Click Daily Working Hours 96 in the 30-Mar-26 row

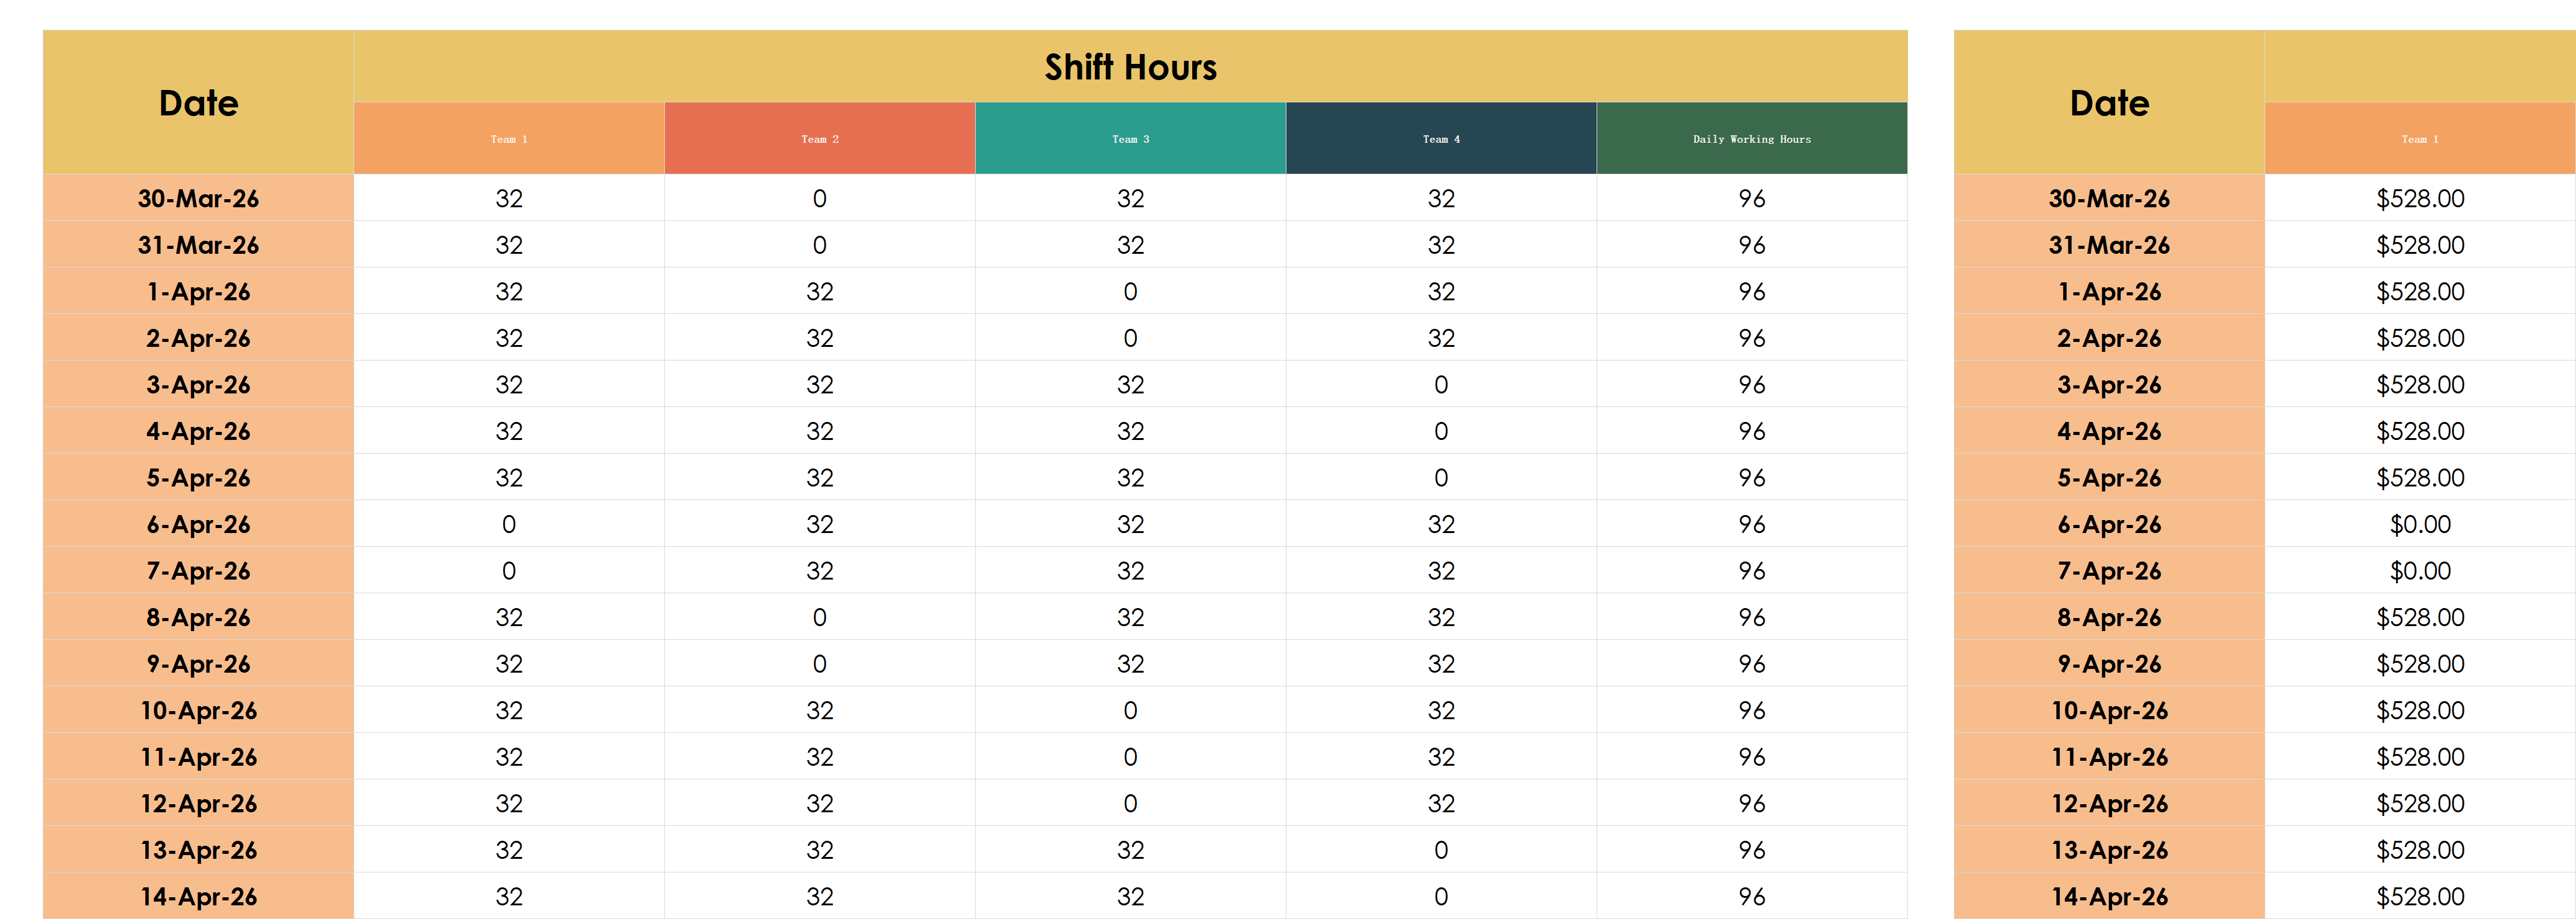(1752, 198)
